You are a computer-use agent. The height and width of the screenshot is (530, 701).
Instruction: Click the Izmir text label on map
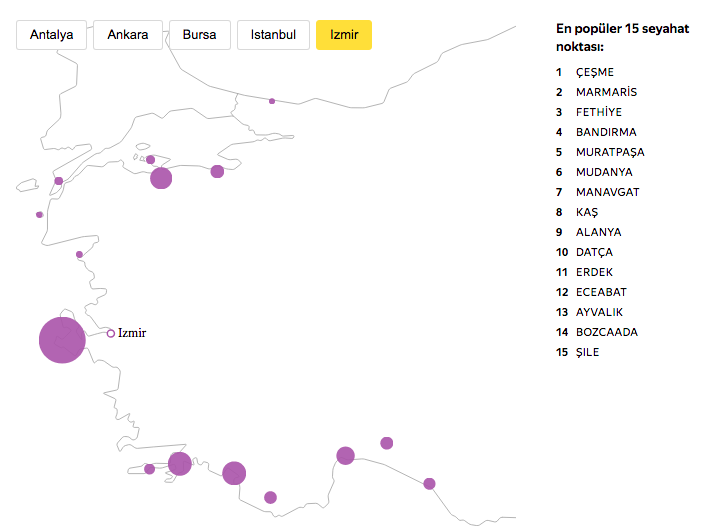click(x=132, y=333)
